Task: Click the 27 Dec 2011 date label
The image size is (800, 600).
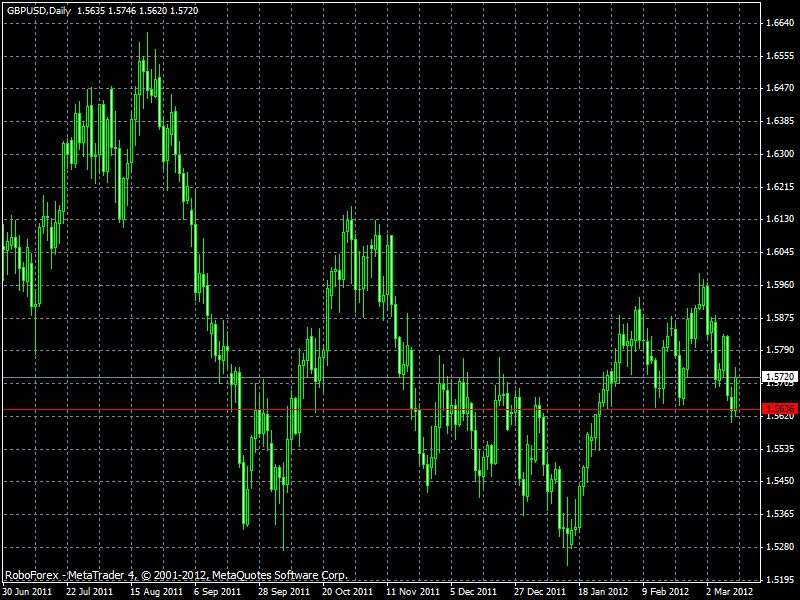Action: (x=540, y=592)
